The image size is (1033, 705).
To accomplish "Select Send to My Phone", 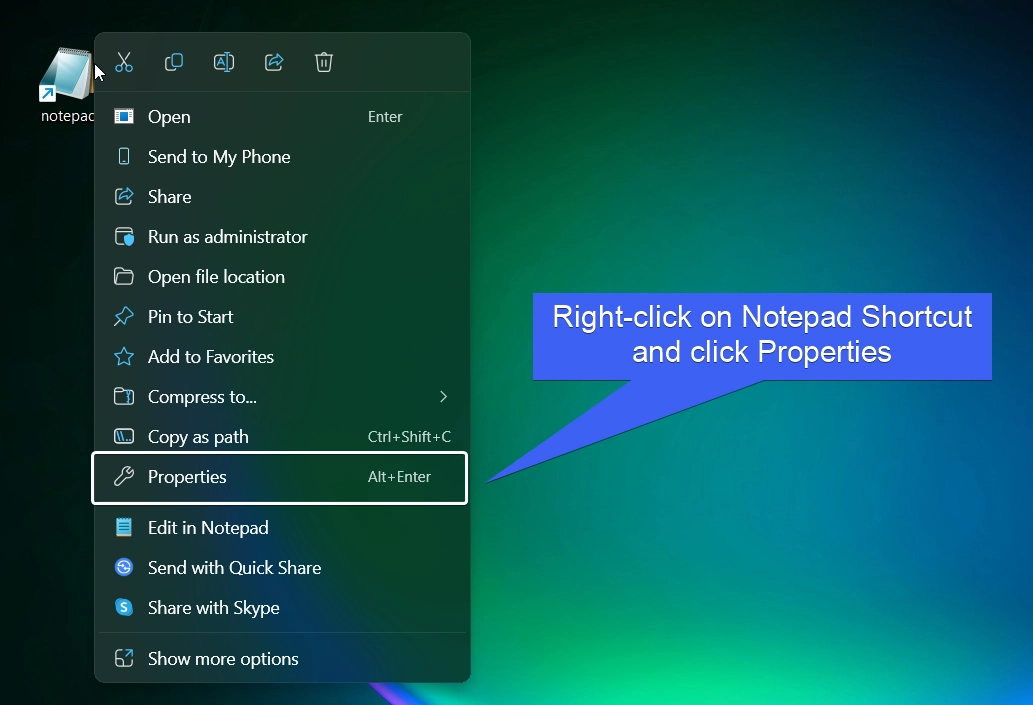I will click(282, 157).
